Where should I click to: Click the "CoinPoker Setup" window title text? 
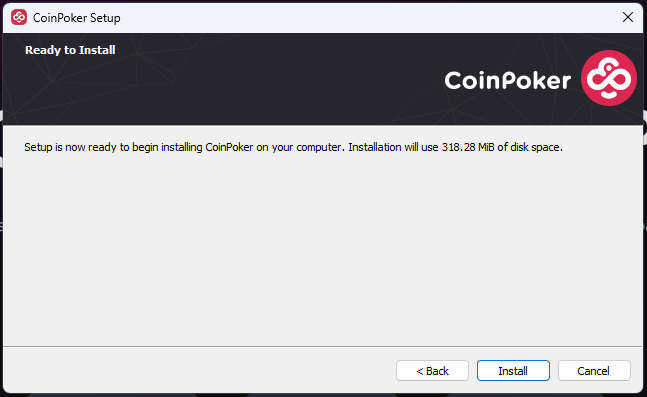[77, 18]
